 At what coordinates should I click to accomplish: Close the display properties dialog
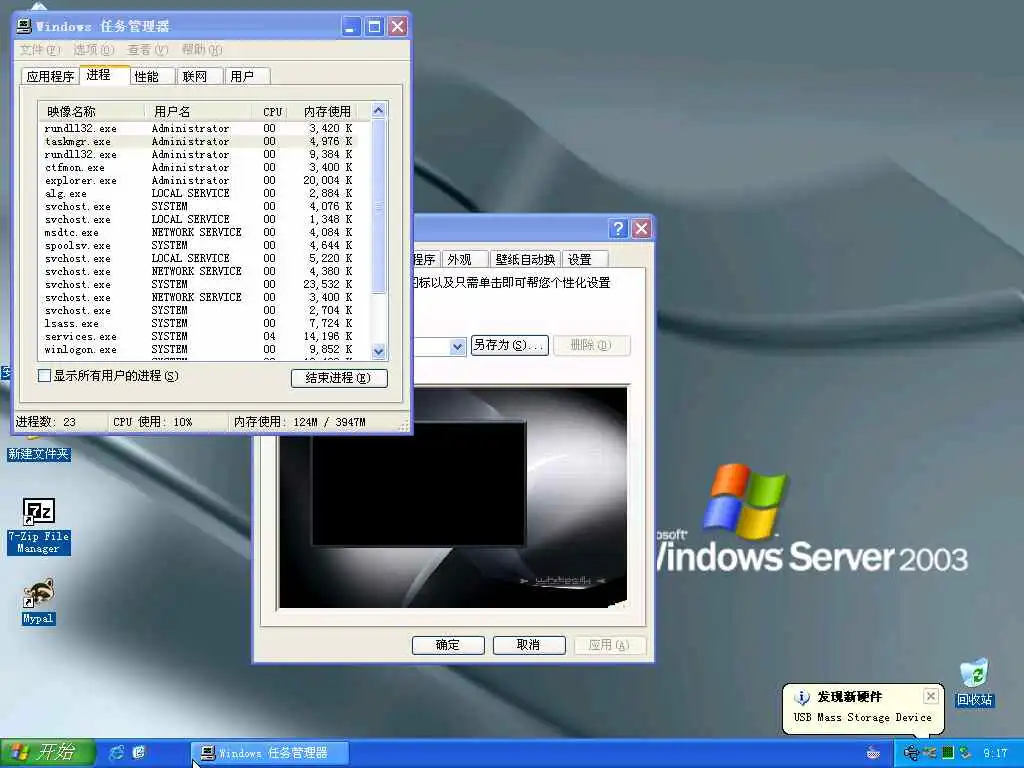(x=641, y=229)
